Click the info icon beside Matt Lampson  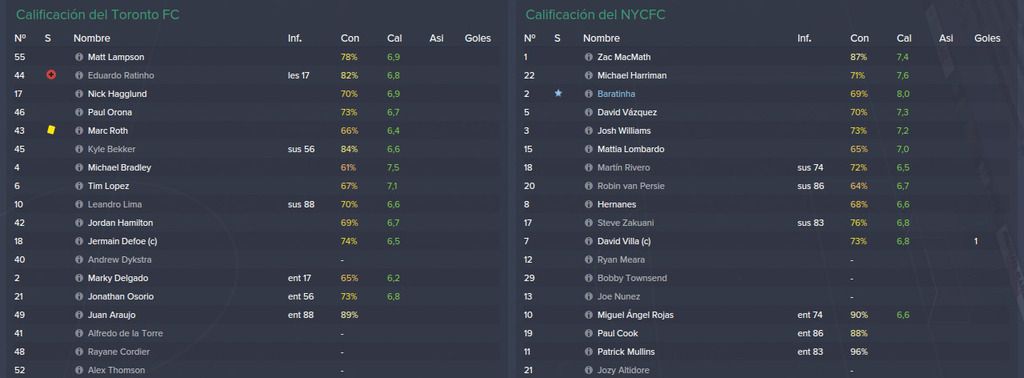click(x=79, y=57)
